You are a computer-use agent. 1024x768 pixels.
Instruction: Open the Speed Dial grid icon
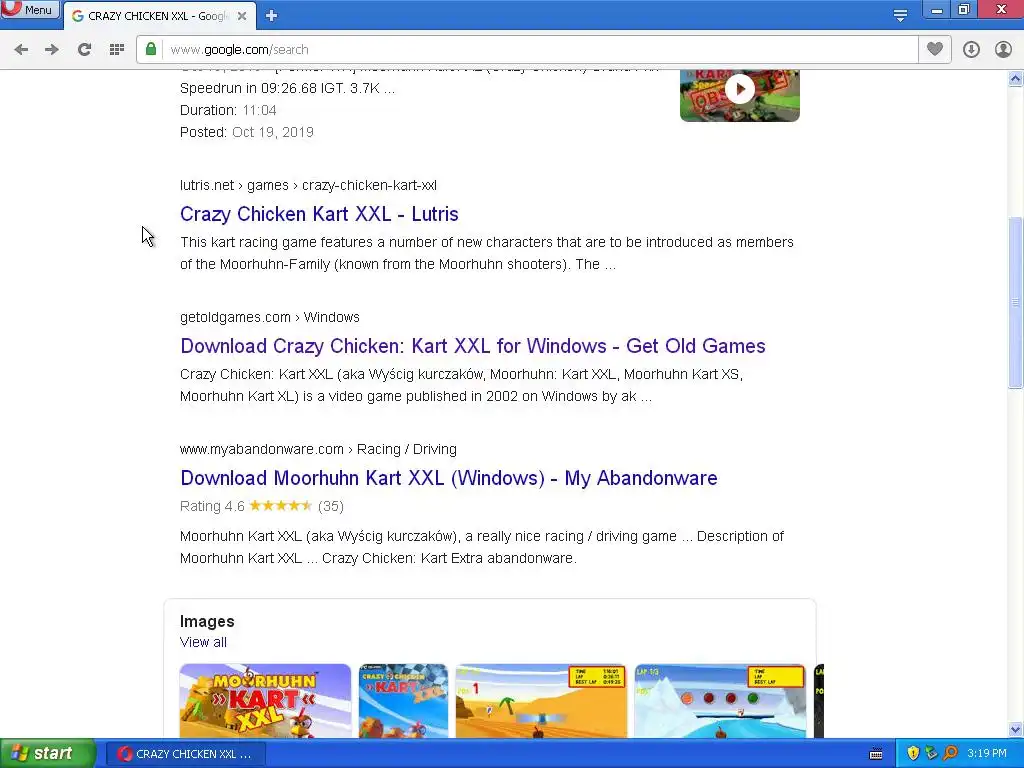(x=117, y=50)
